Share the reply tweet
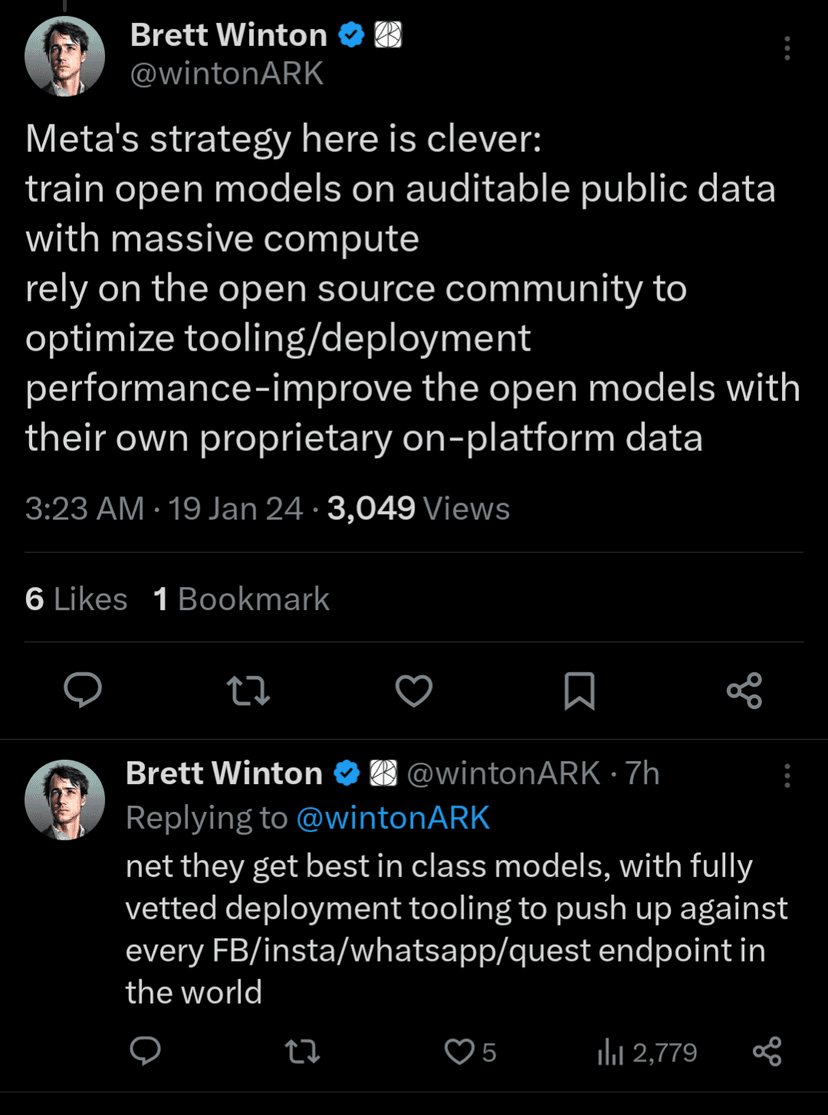Viewport: 828px width, 1115px height. pos(766,1051)
